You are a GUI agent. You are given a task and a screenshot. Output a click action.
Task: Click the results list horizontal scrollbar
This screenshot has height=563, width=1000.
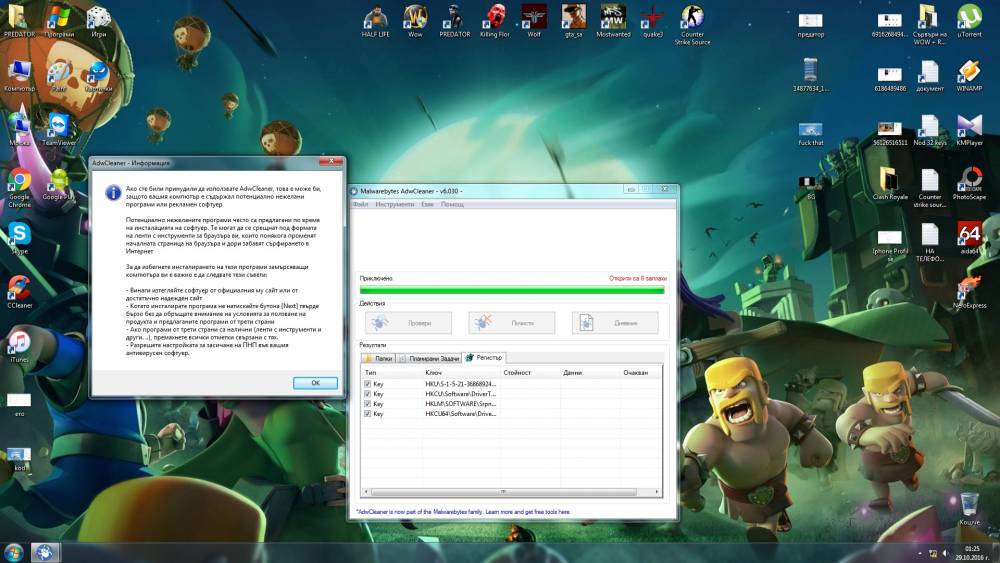point(503,492)
